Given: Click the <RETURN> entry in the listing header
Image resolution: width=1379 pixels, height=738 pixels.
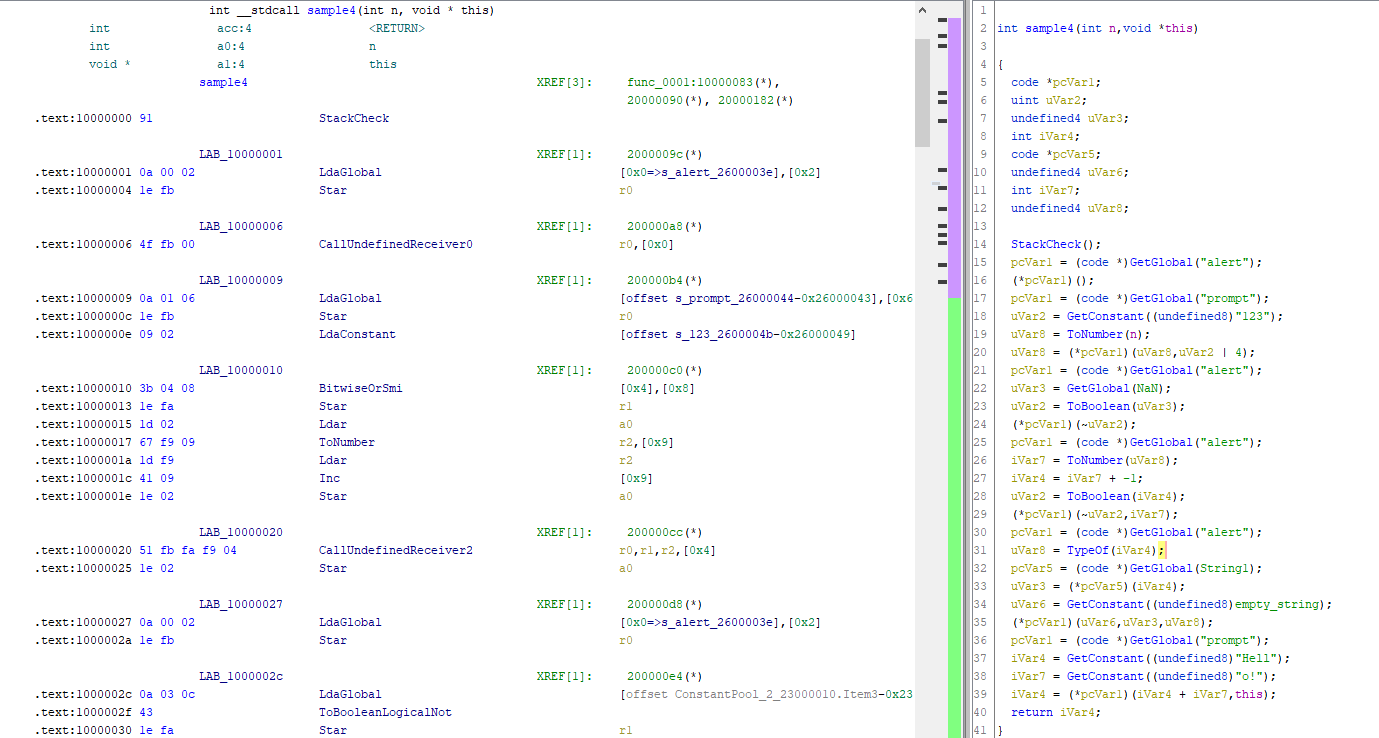Looking at the screenshot, I should click(397, 28).
